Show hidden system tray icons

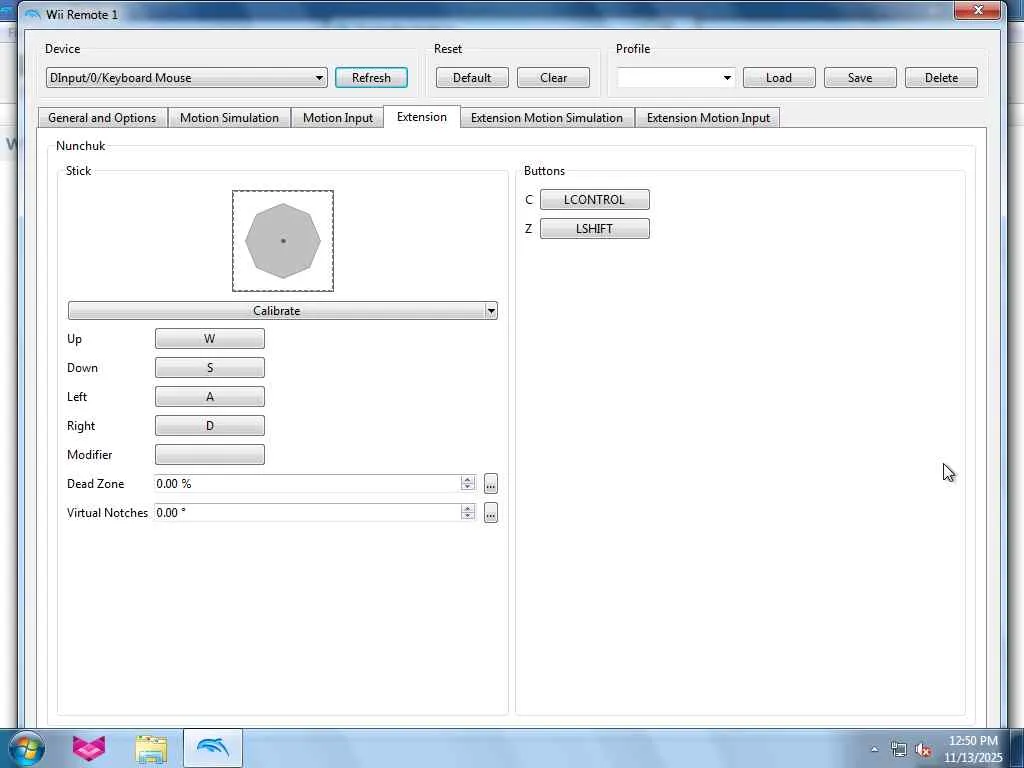pos(874,749)
